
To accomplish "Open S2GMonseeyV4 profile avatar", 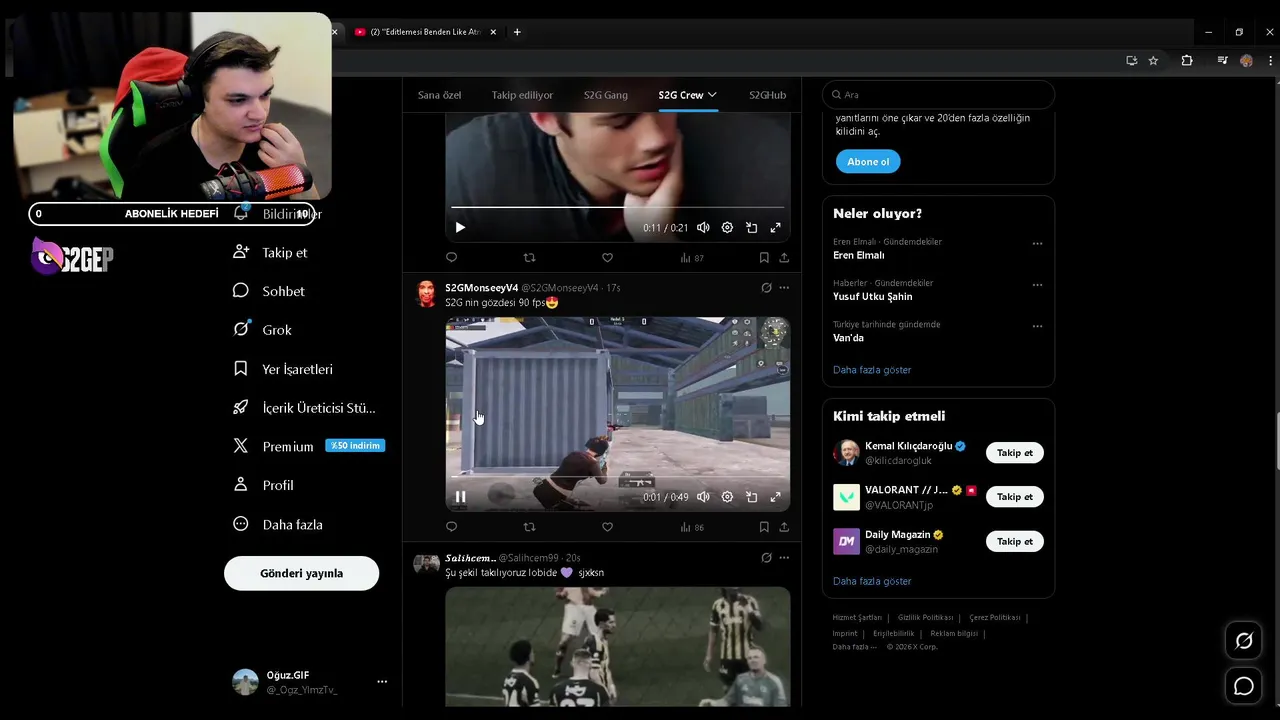I will tap(427, 293).
